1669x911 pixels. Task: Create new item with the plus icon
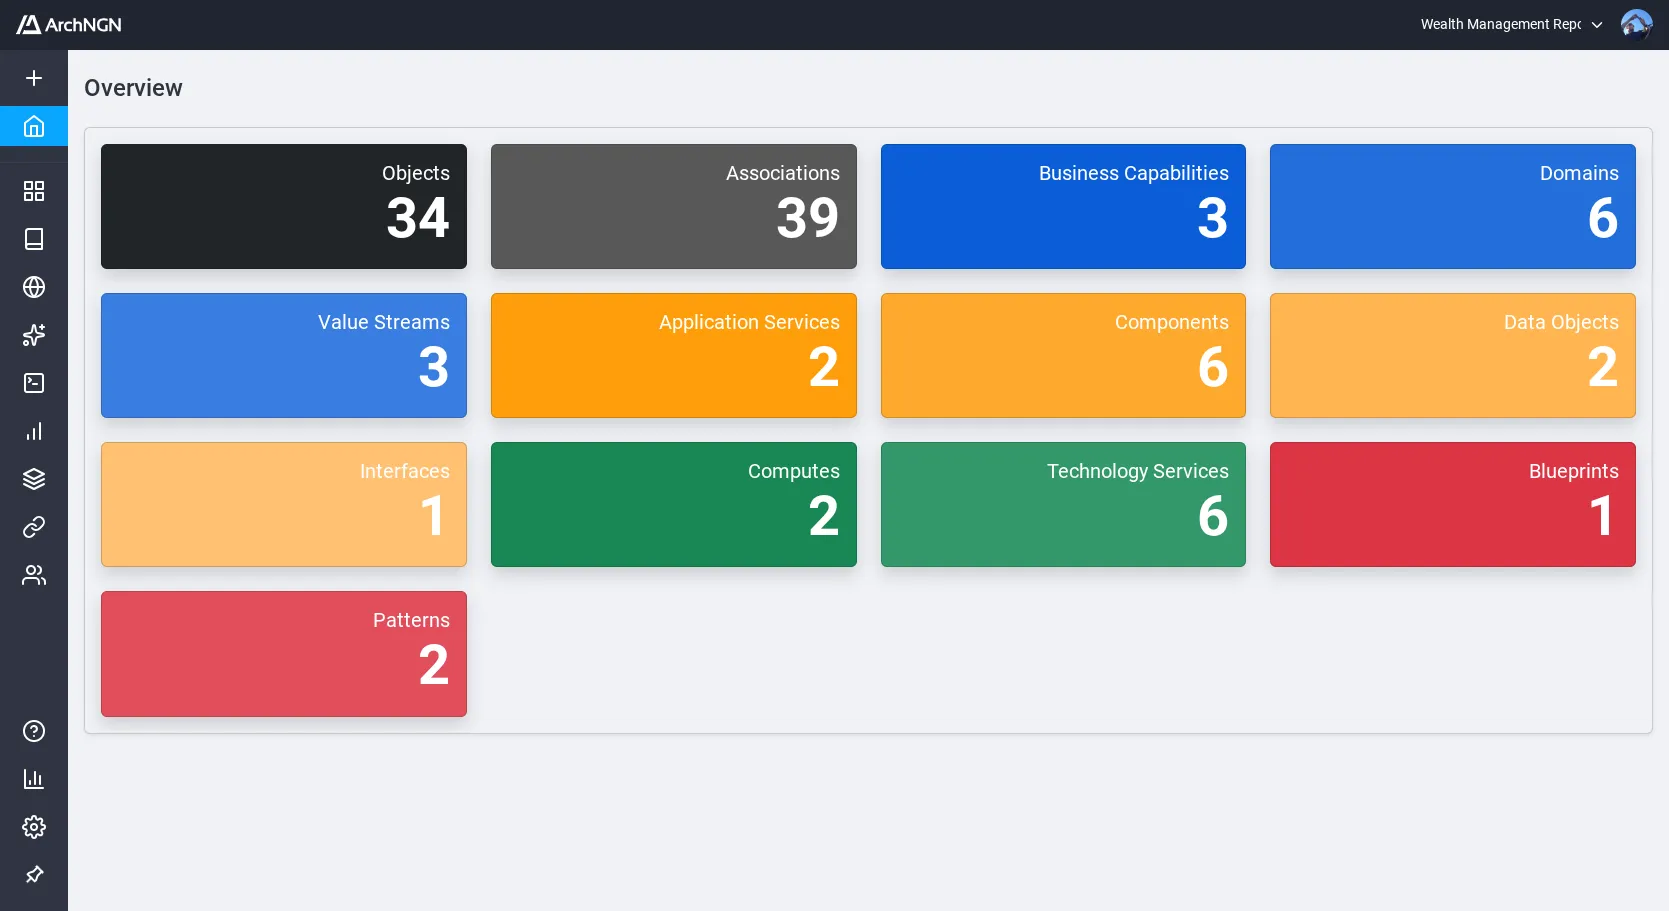(x=33, y=78)
